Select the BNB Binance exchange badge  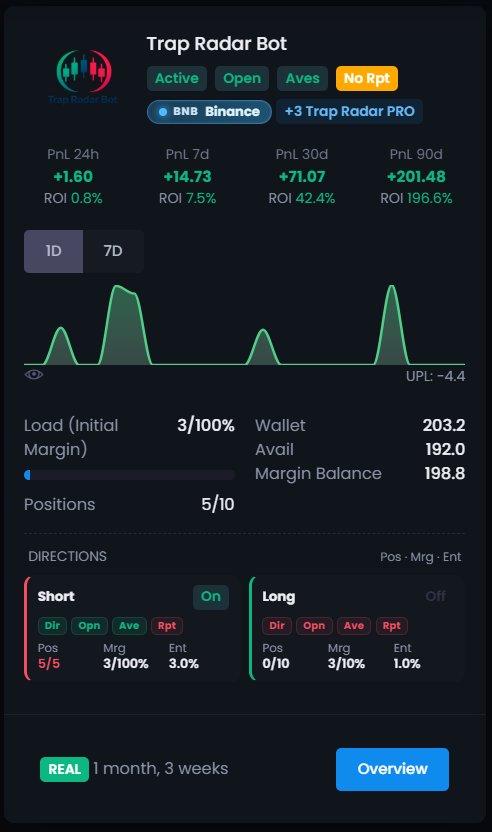pos(209,112)
